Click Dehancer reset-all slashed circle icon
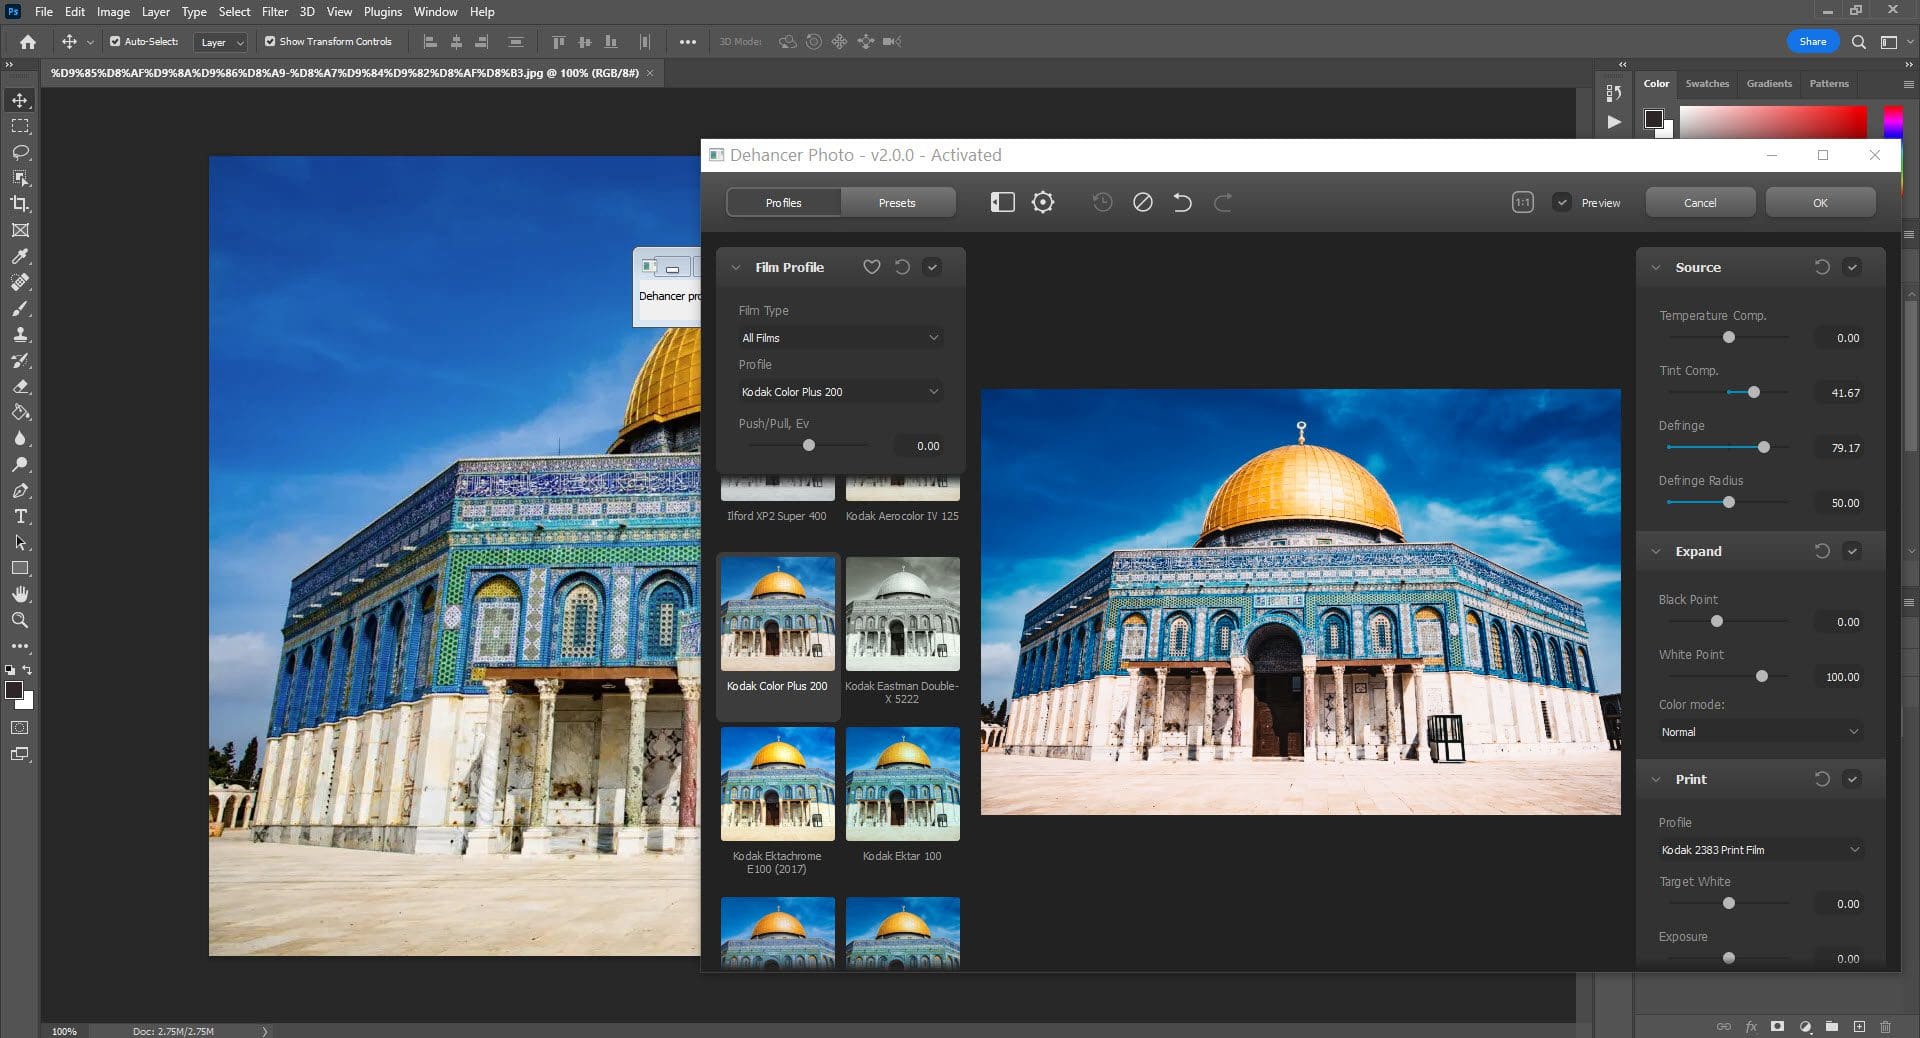The height and width of the screenshot is (1038, 1920). click(x=1143, y=203)
